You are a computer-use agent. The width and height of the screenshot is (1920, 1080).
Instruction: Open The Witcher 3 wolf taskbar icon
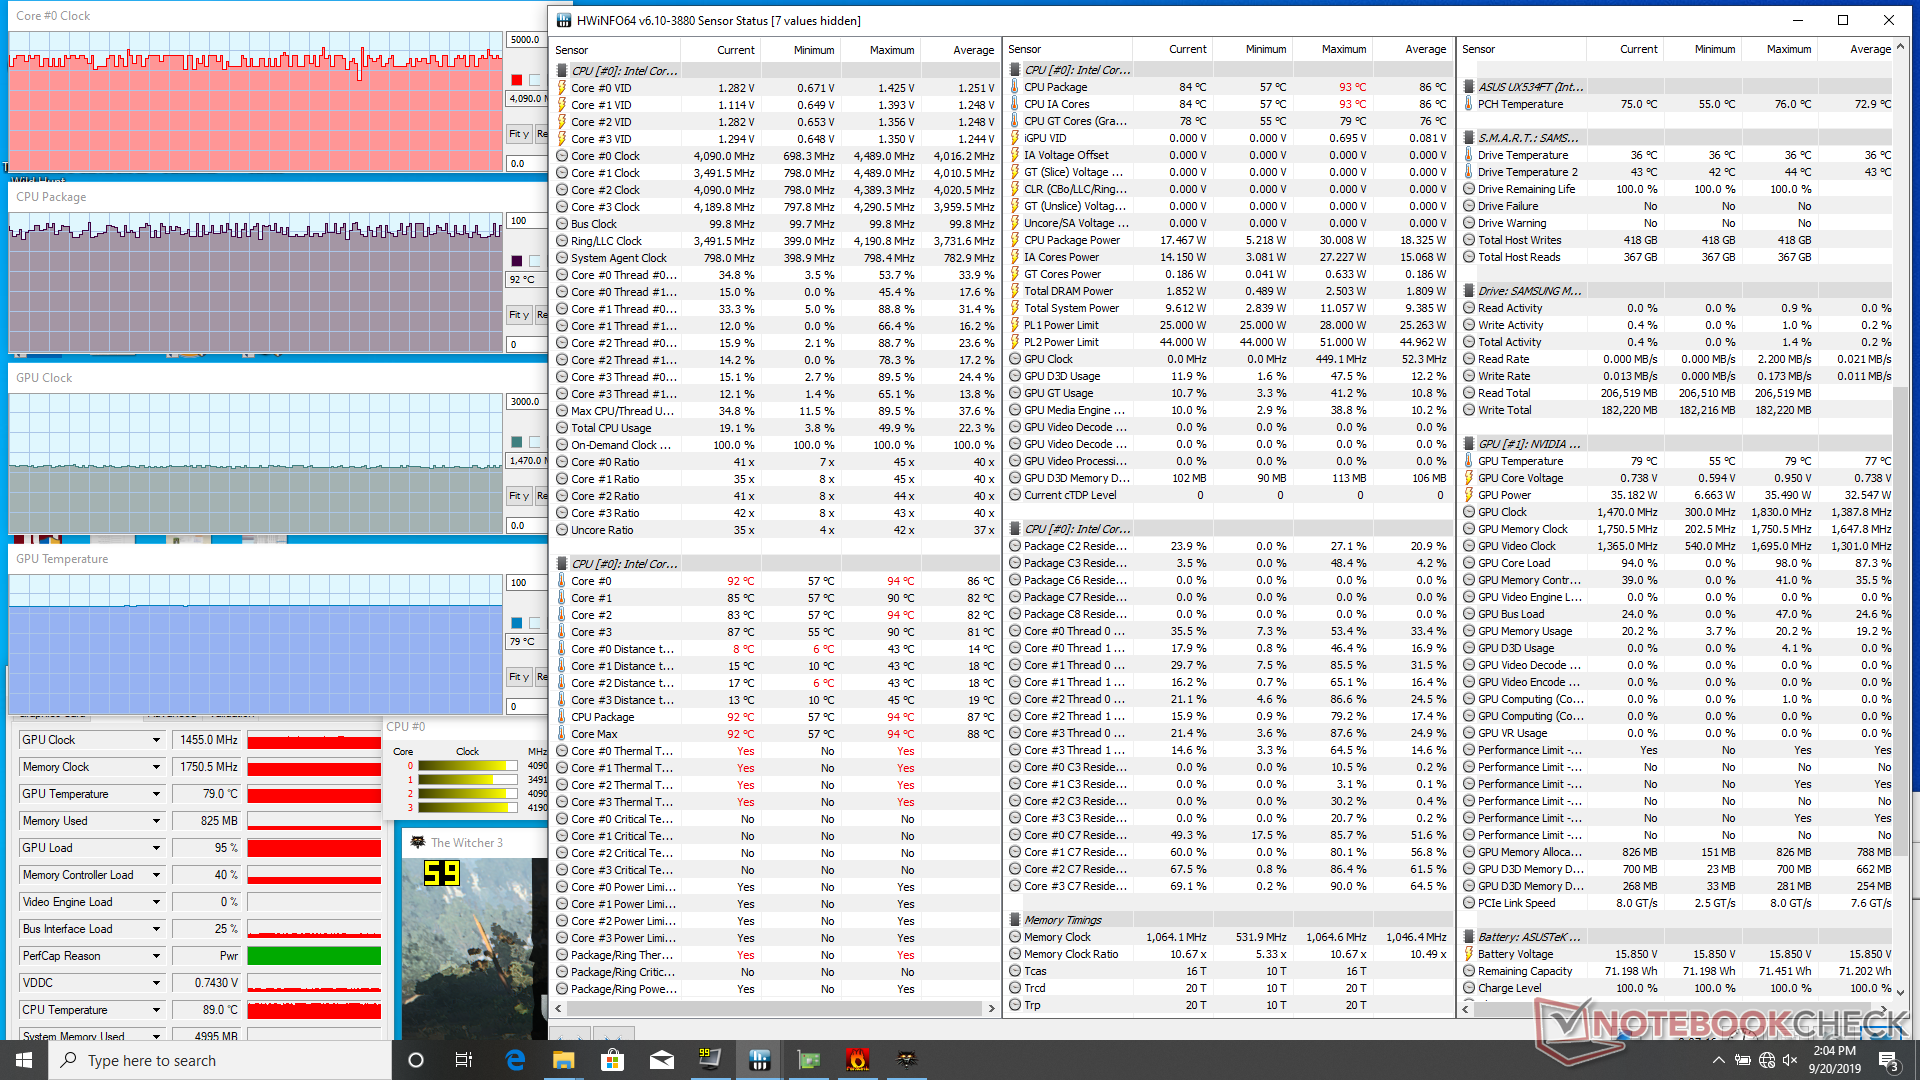906,1060
